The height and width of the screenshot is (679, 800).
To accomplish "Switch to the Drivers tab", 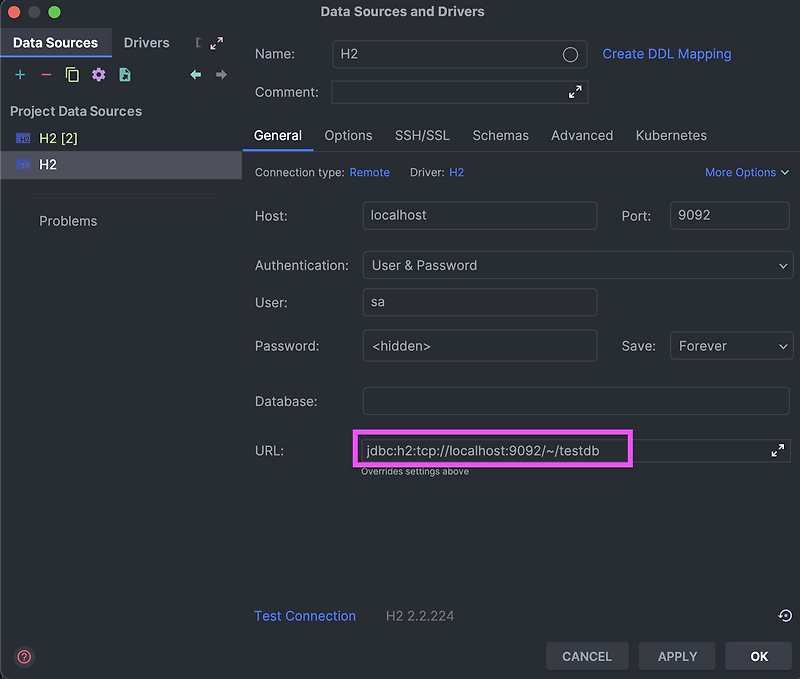I will pyautogui.click(x=146, y=43).
